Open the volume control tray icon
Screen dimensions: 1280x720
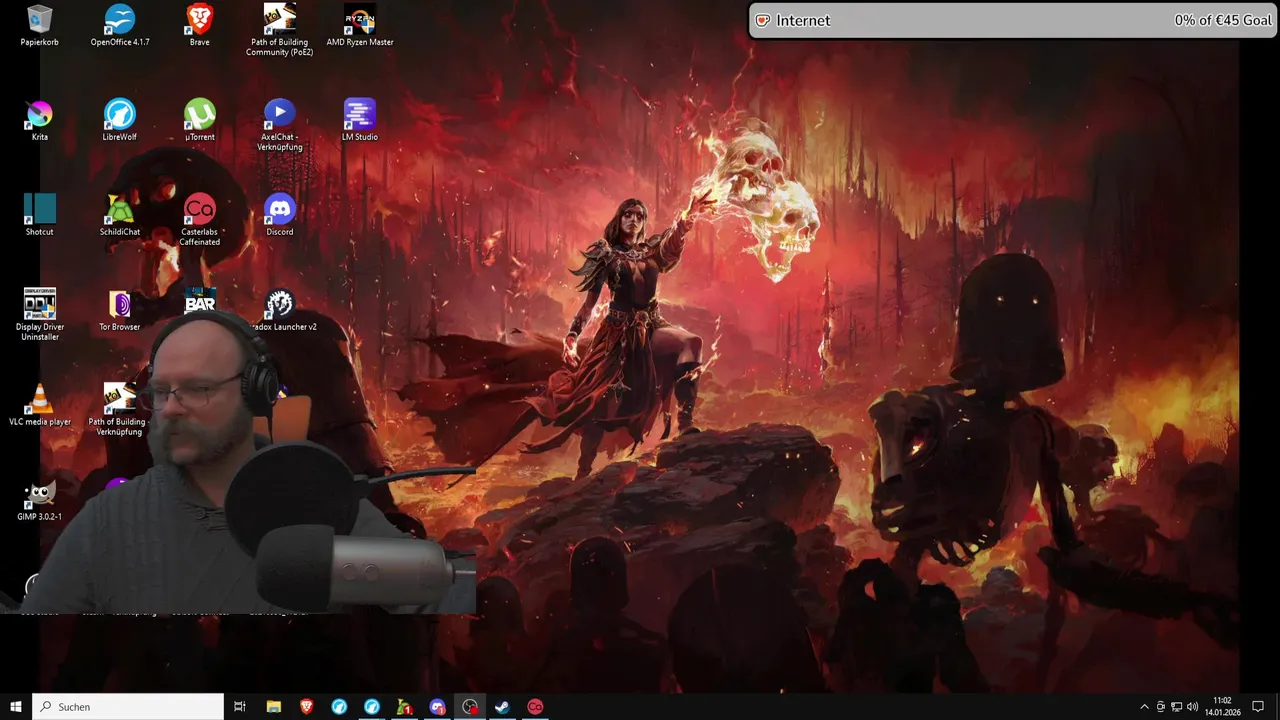point(1193,707)
